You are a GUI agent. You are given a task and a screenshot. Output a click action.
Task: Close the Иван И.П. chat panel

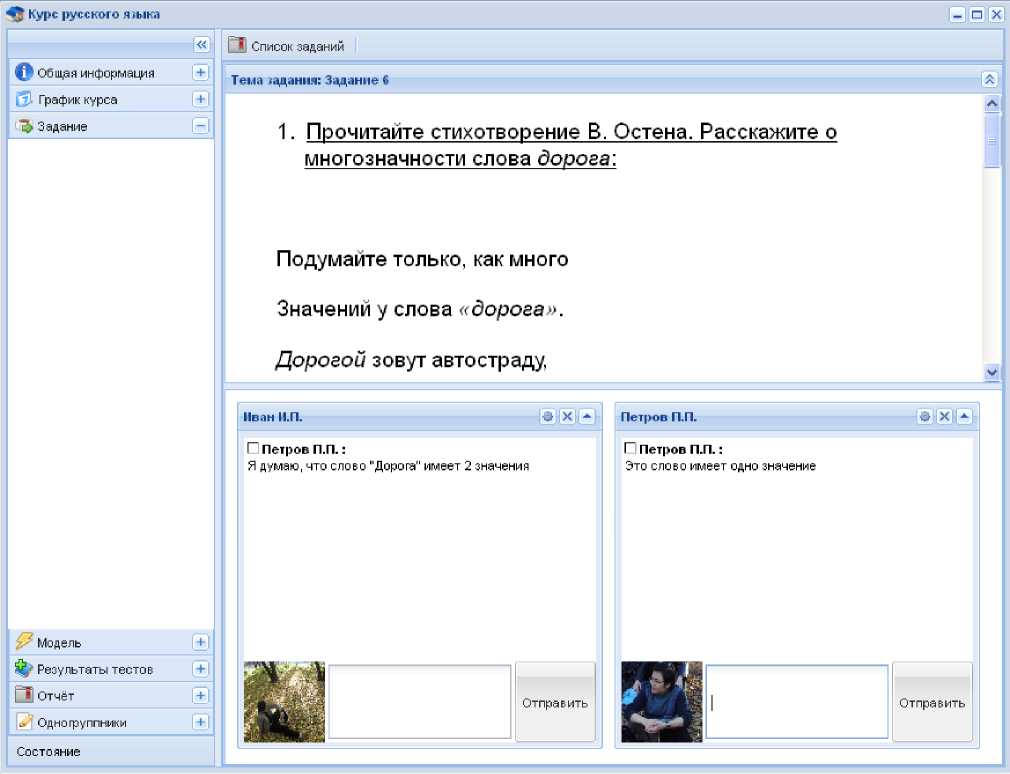click(x=567, y=417)
